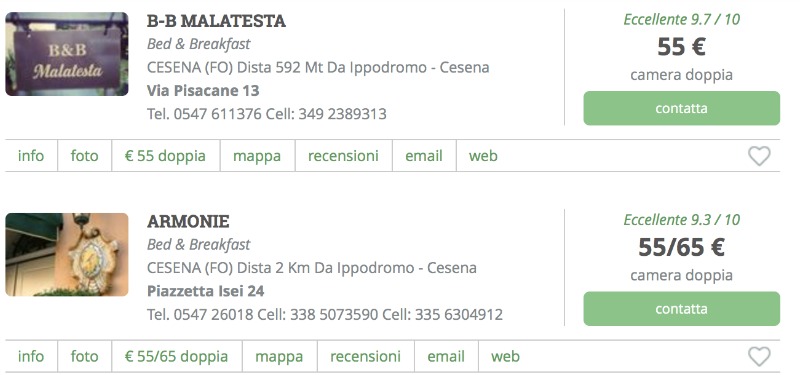Click contatta button for B-B Malatesta
The height and width of the screenshot is (375, 800).
[x=682, y=108]
